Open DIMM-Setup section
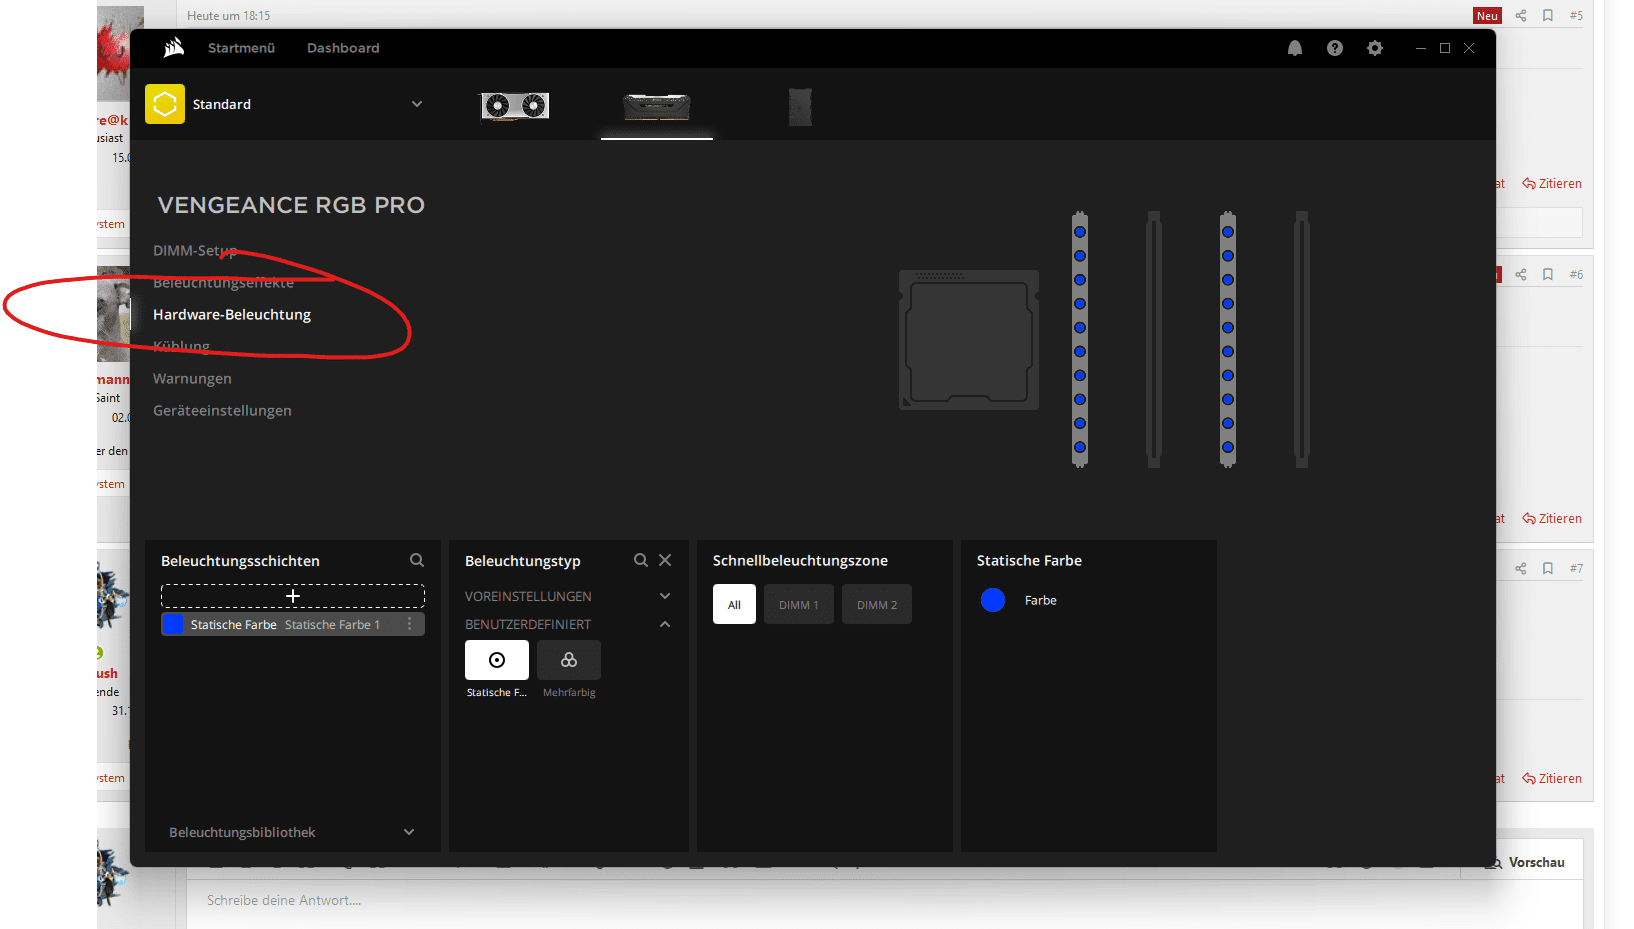 (x=195, y=251)
